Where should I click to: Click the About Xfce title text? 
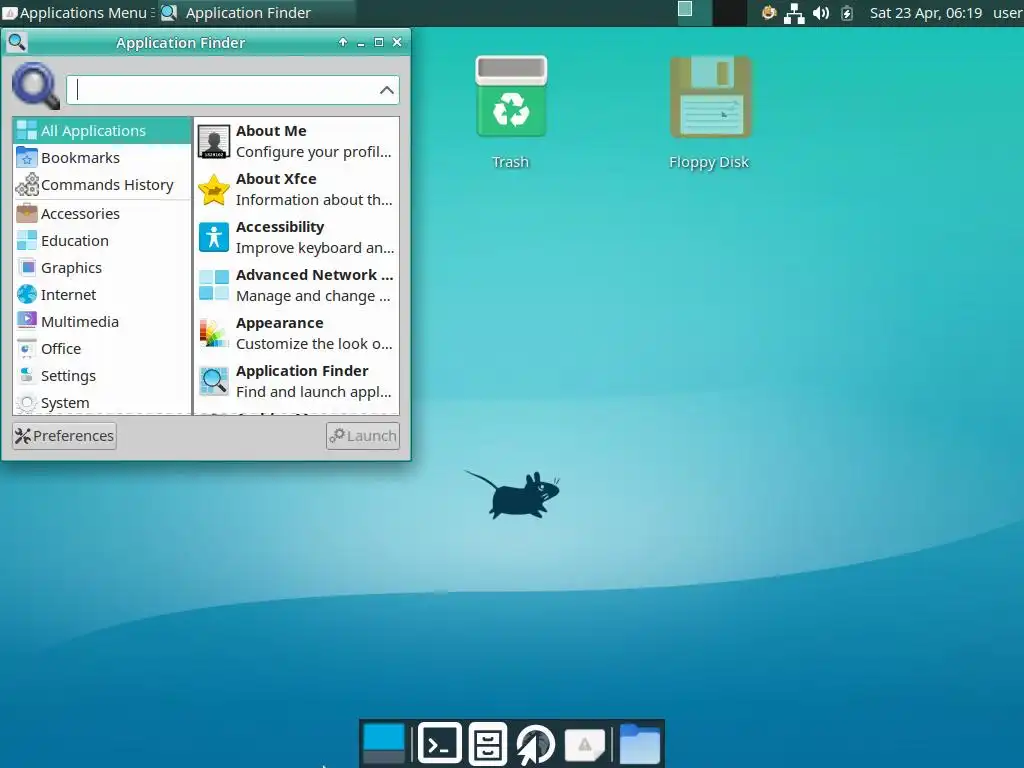(276, 179)
